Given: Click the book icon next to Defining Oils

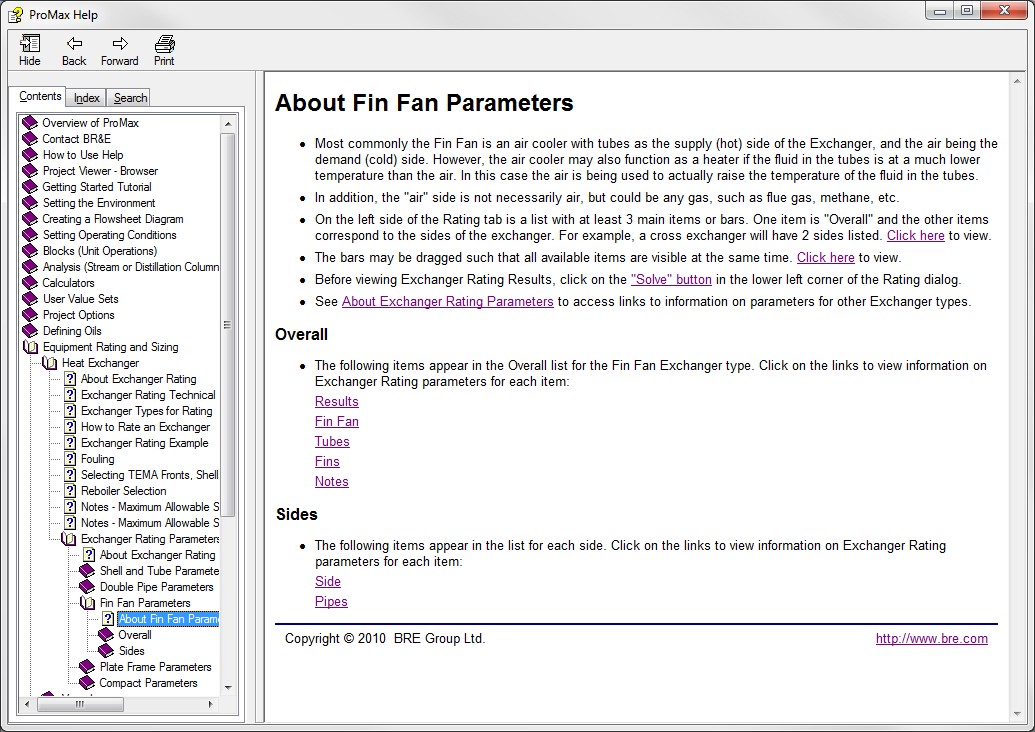Looking at the screenshot, I should (30, 331).
